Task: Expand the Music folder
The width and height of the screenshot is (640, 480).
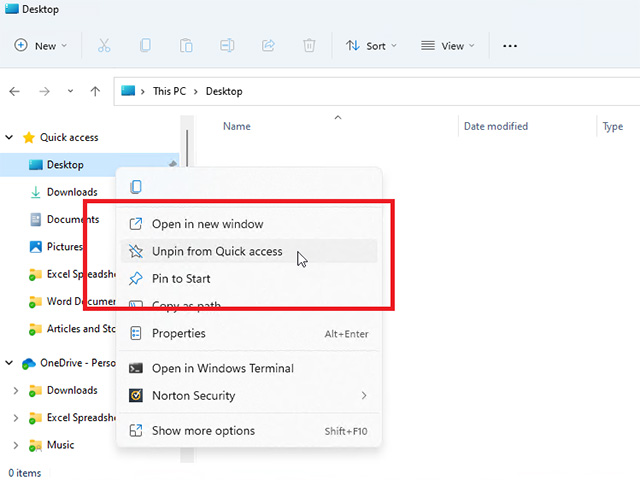Action: pos(16,445)
